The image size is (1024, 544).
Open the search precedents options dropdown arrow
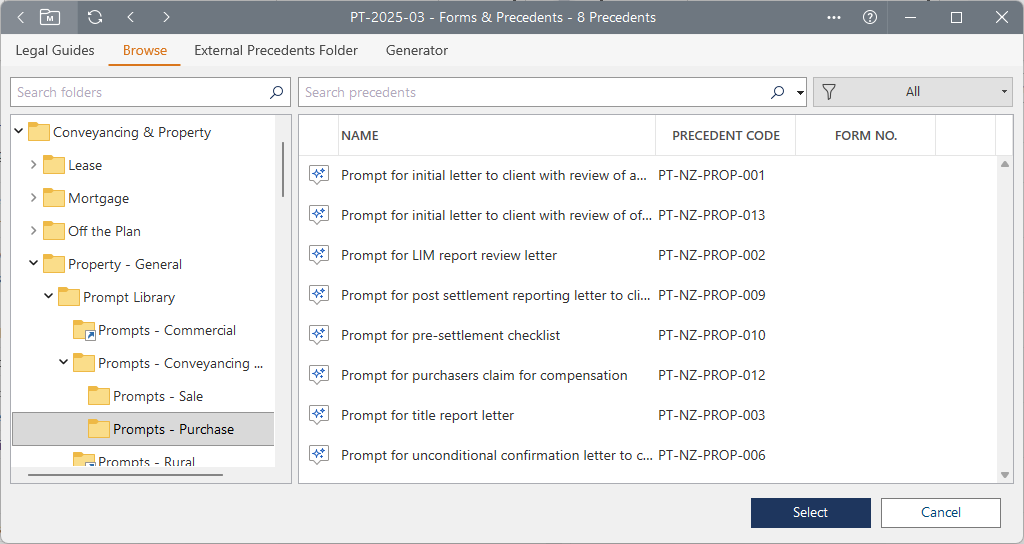coord(801,93)
